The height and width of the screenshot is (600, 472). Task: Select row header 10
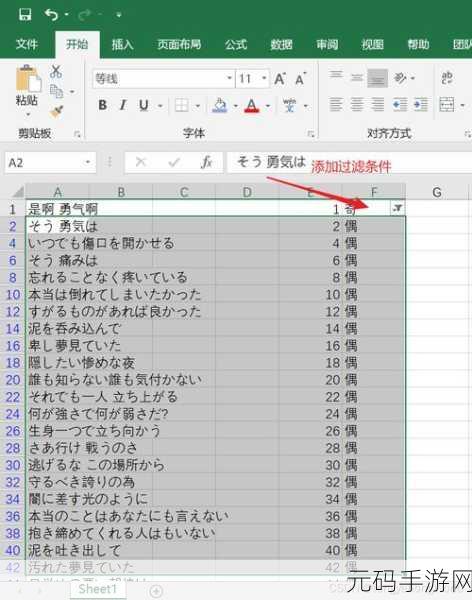pyautogui.click(x=13, y=295)
